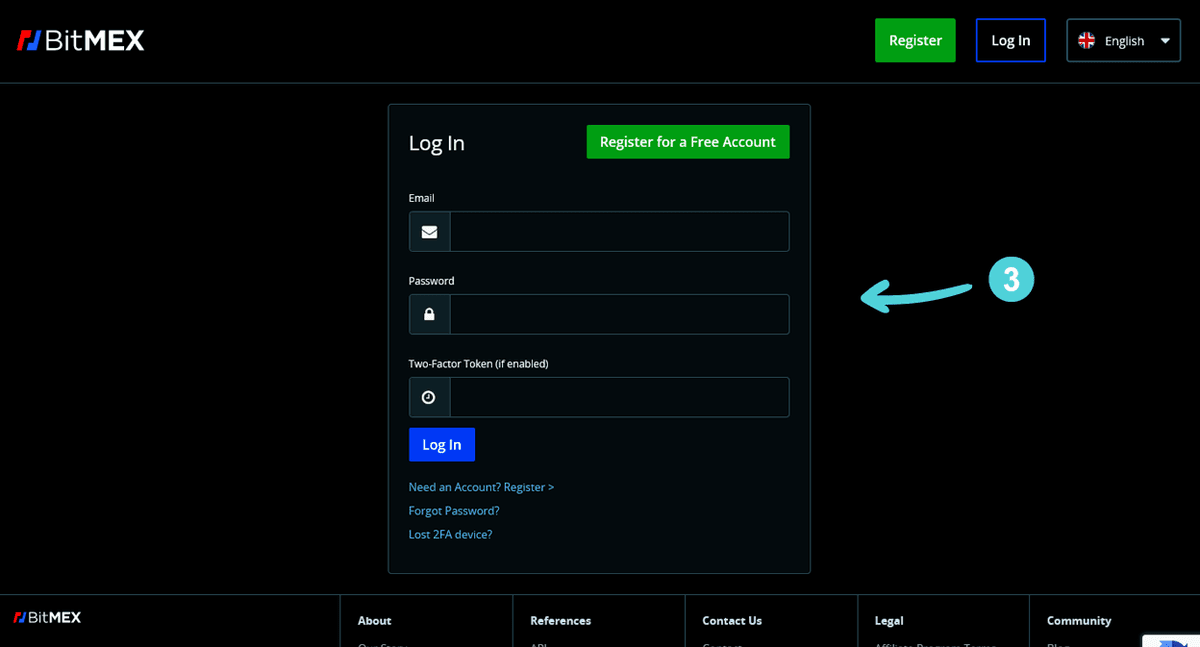The image size is (1200, 647).
Task: Click the footer BitMEX logo
Action: pyautogui.click(x=47, y=617)
